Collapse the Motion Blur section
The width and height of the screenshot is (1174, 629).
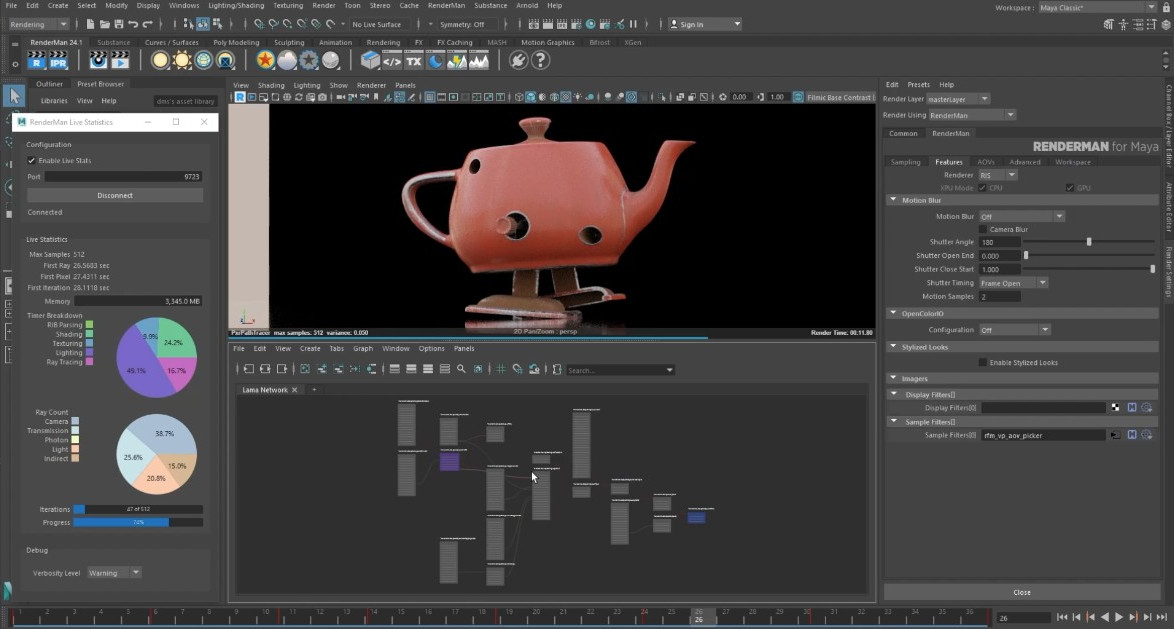click(x=893, y=200)
